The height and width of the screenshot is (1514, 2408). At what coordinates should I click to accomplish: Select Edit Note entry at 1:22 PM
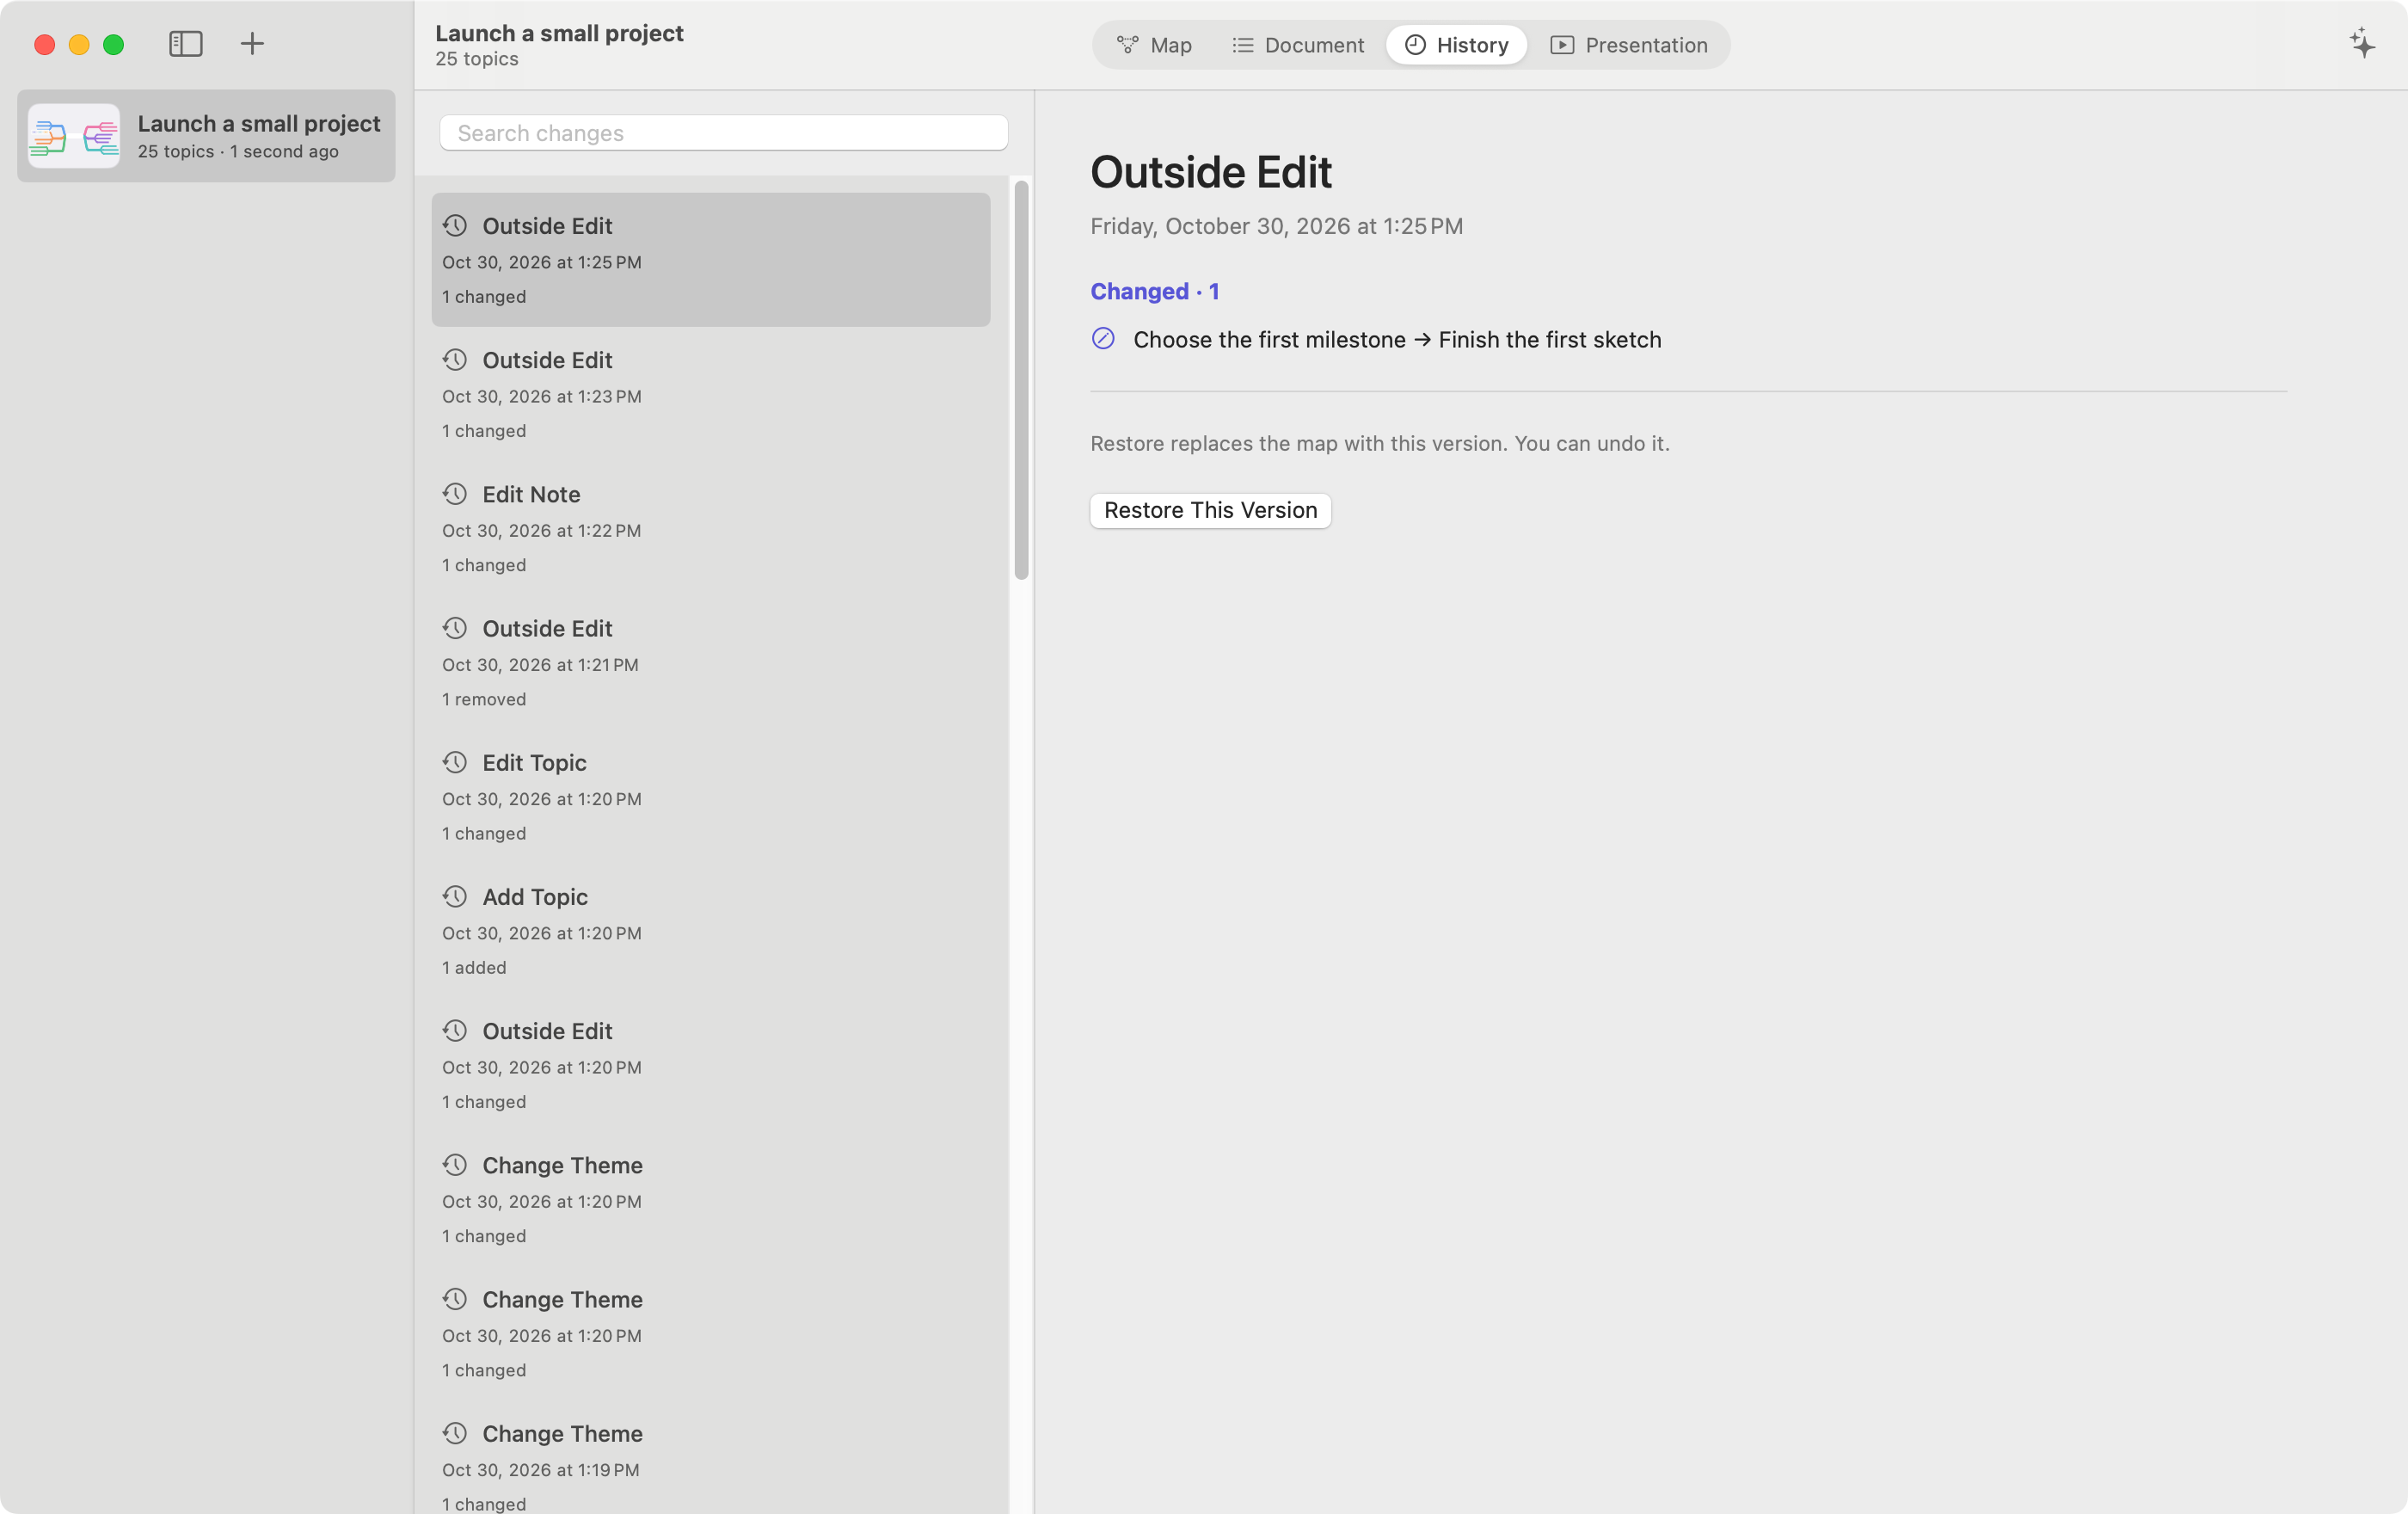coord(711,528)
